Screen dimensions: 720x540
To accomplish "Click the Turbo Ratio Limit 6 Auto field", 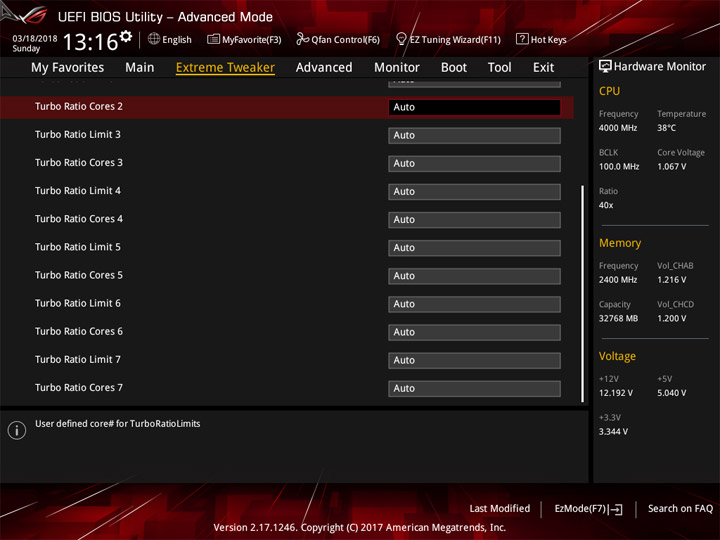I will [x=474, y=304].
